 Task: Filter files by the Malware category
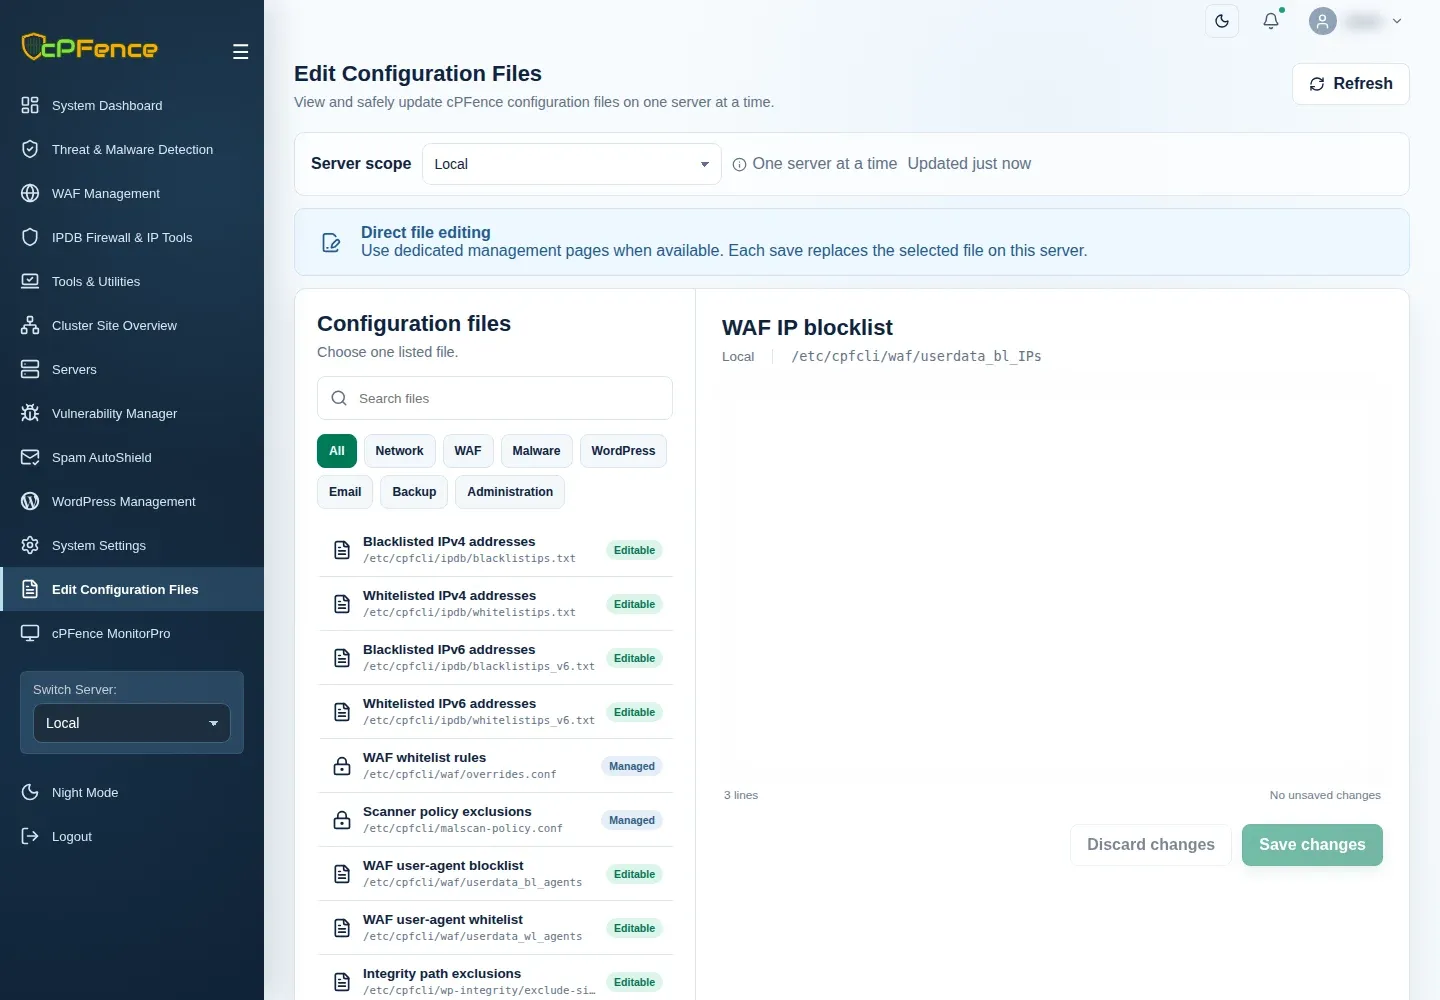click(536, 451)
